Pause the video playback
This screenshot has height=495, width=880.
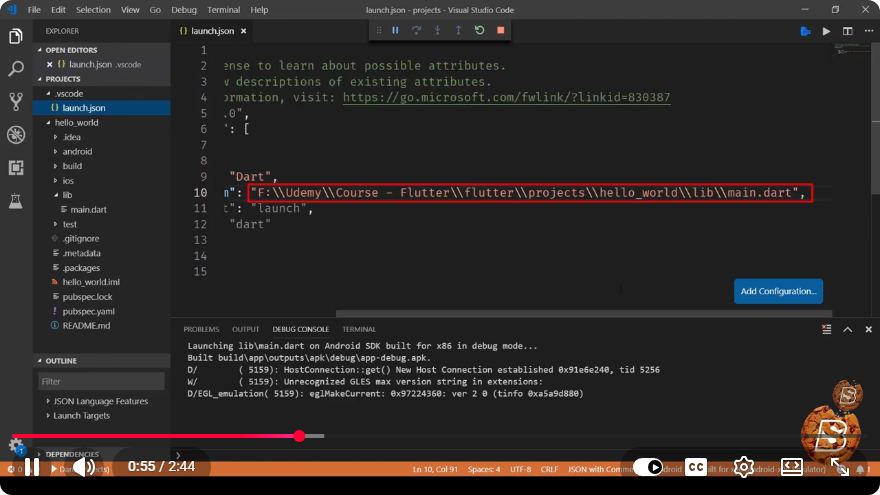tap(32, 467)
